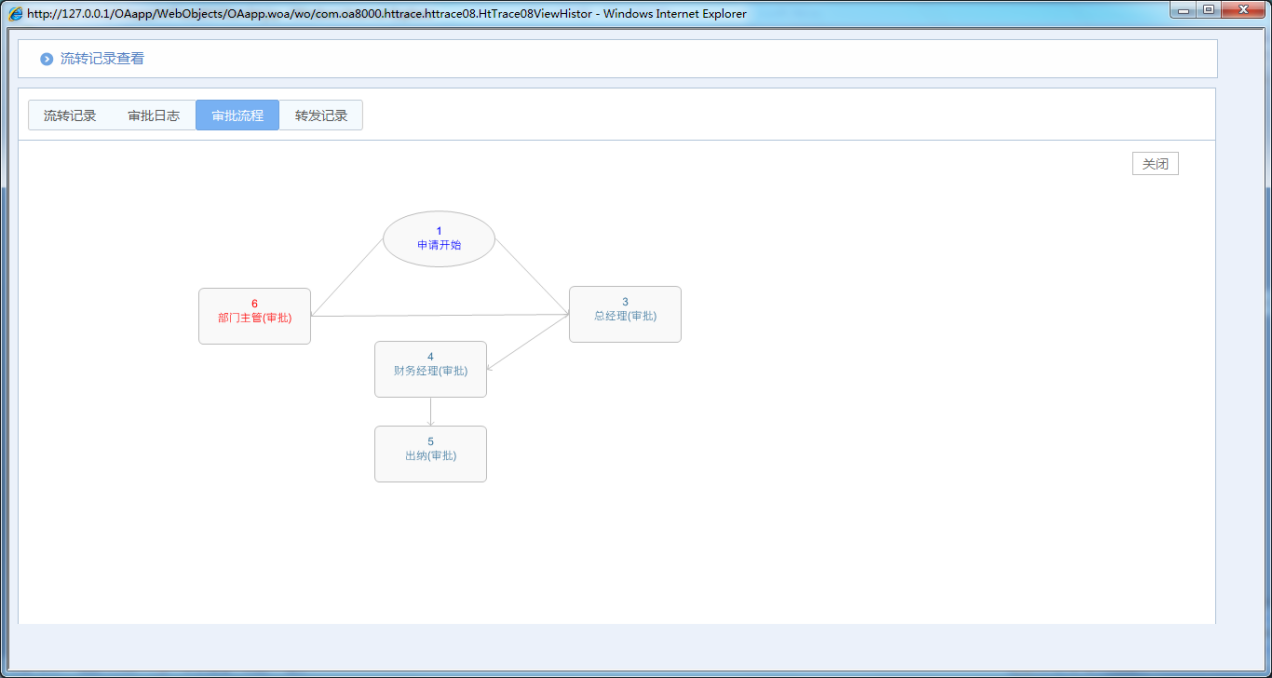Open the 审批日志 tab
Screen dimensions: 1272x678
coord(154,116)
